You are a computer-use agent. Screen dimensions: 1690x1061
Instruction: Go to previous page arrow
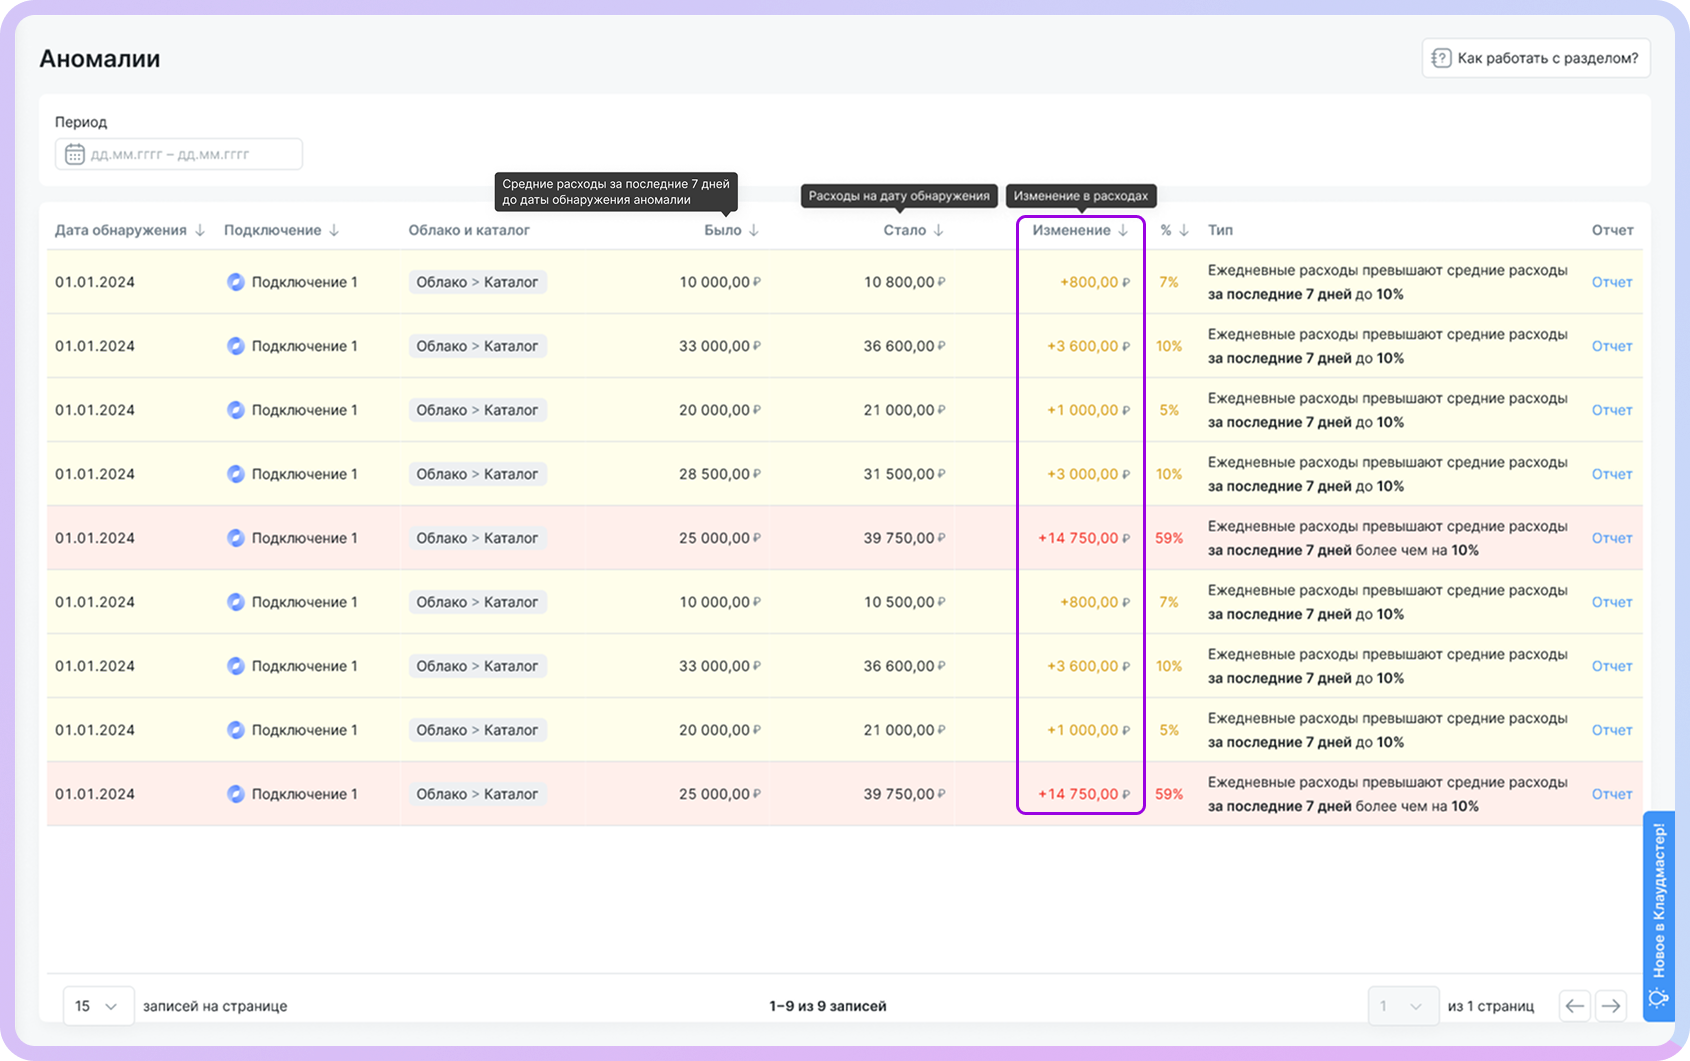pos(1575,1006)
